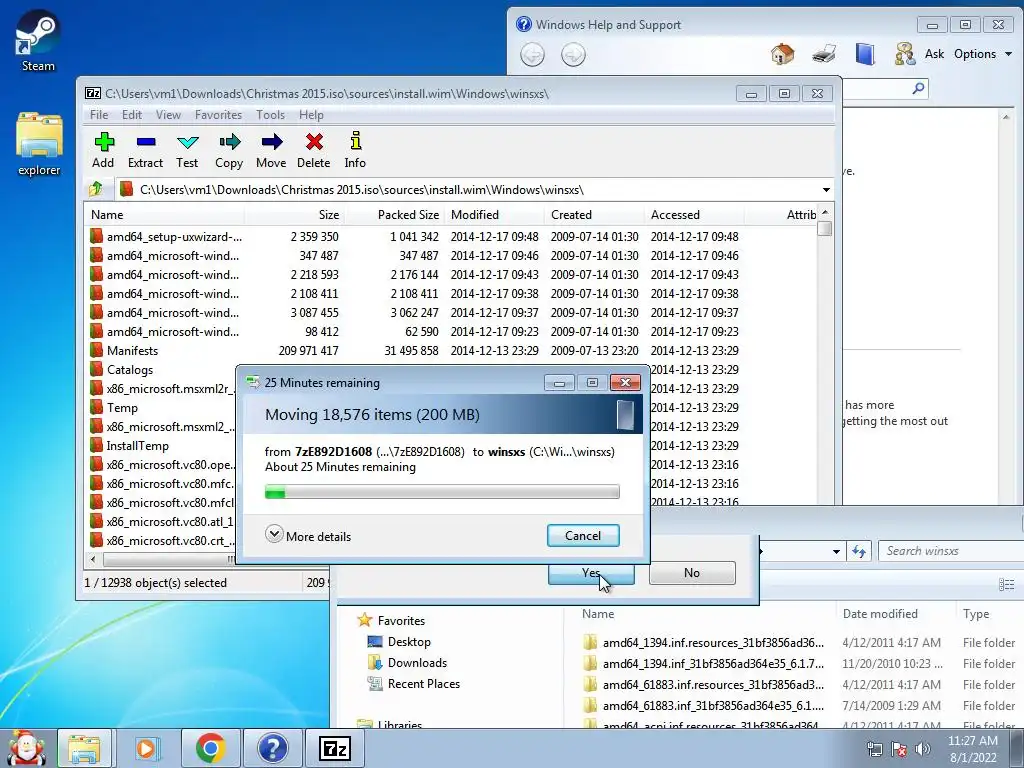Click the 7-Zip vertical scrollbar thumb
This screenshot has width=1024, height=768.
pyautogui.click(x=825, y=229)
